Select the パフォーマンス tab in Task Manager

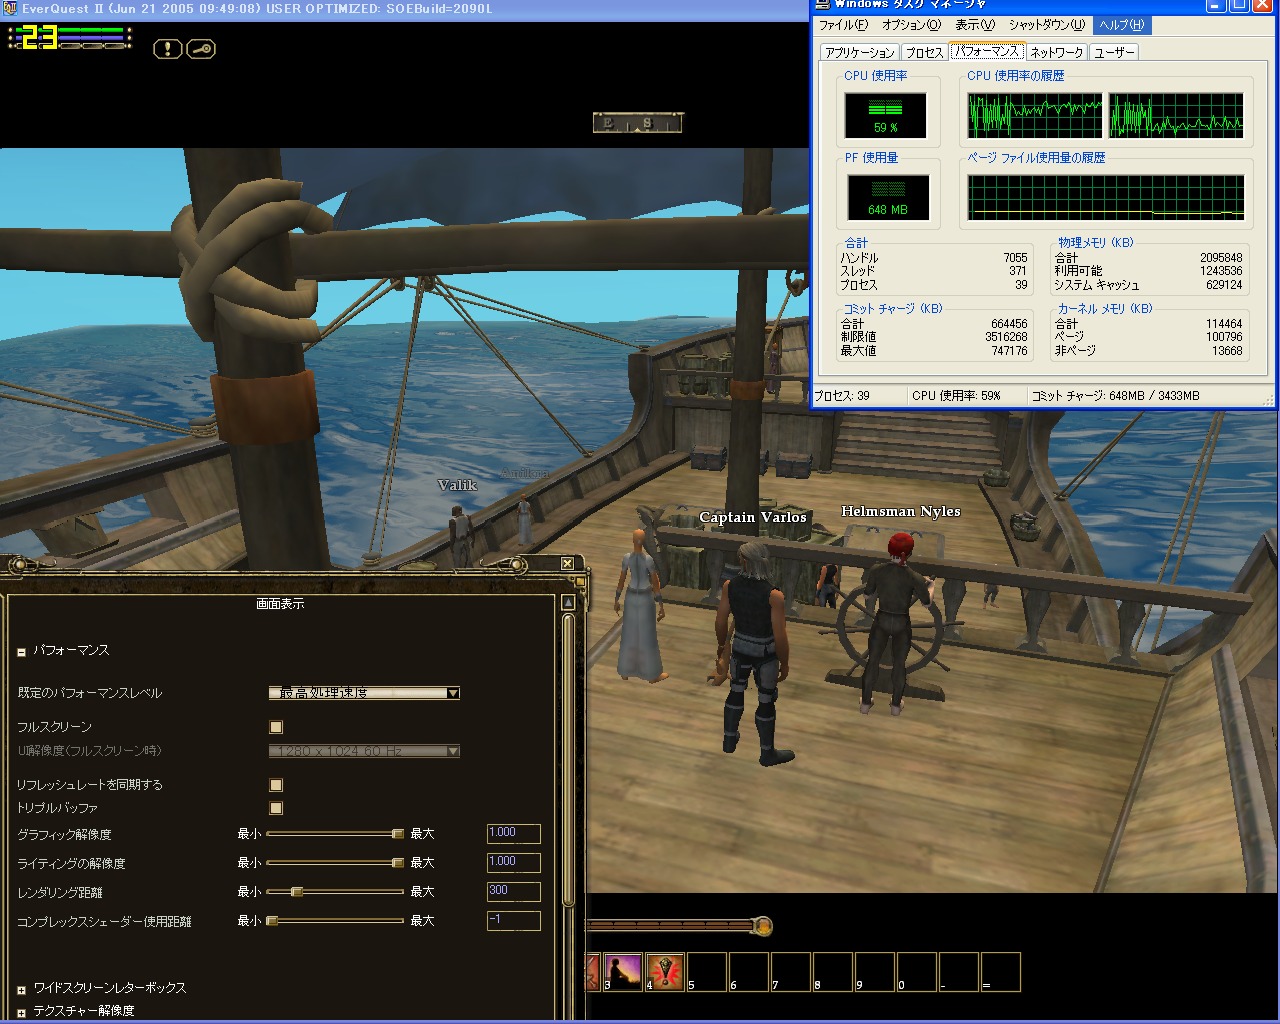(986, 51)
